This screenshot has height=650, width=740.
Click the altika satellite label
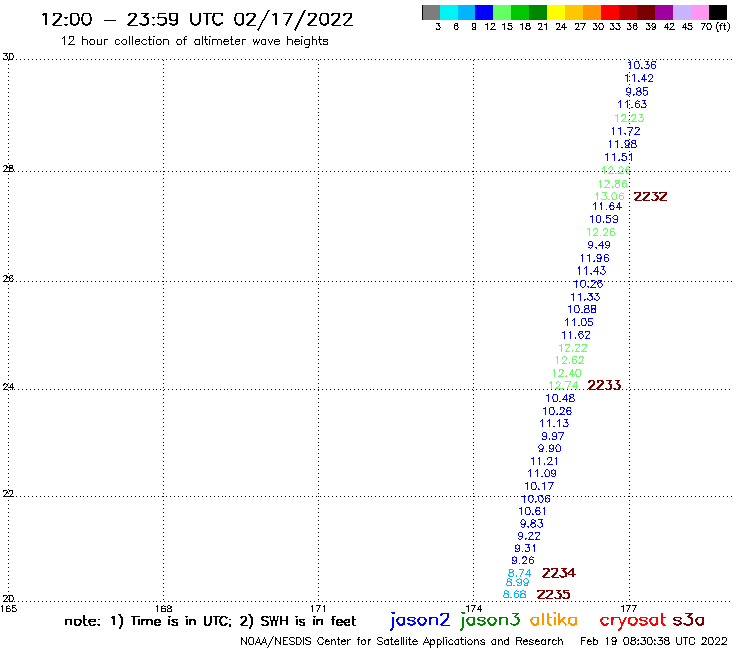click(553, 620)
